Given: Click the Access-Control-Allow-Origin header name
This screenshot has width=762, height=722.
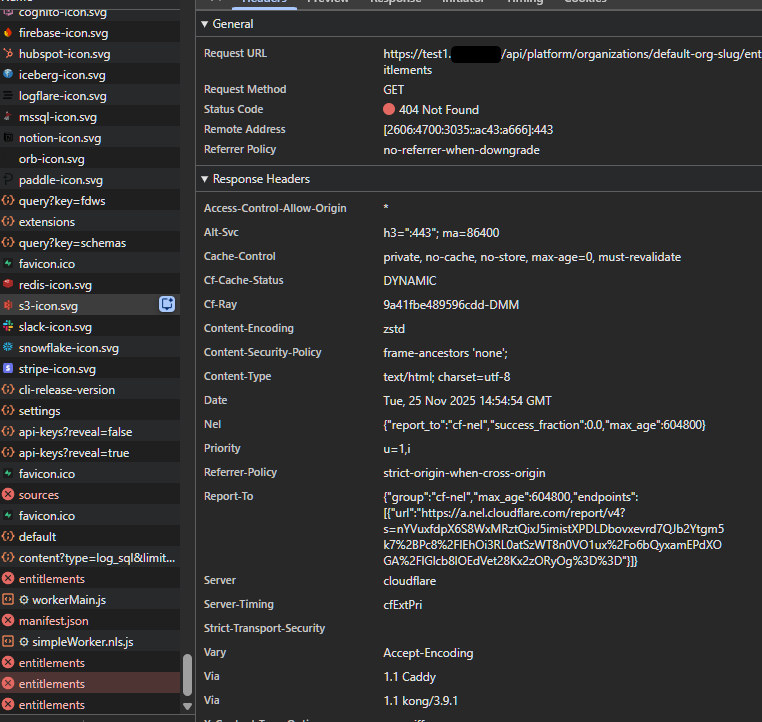Looking at the screenshot, I should click(x=275, y=208).
